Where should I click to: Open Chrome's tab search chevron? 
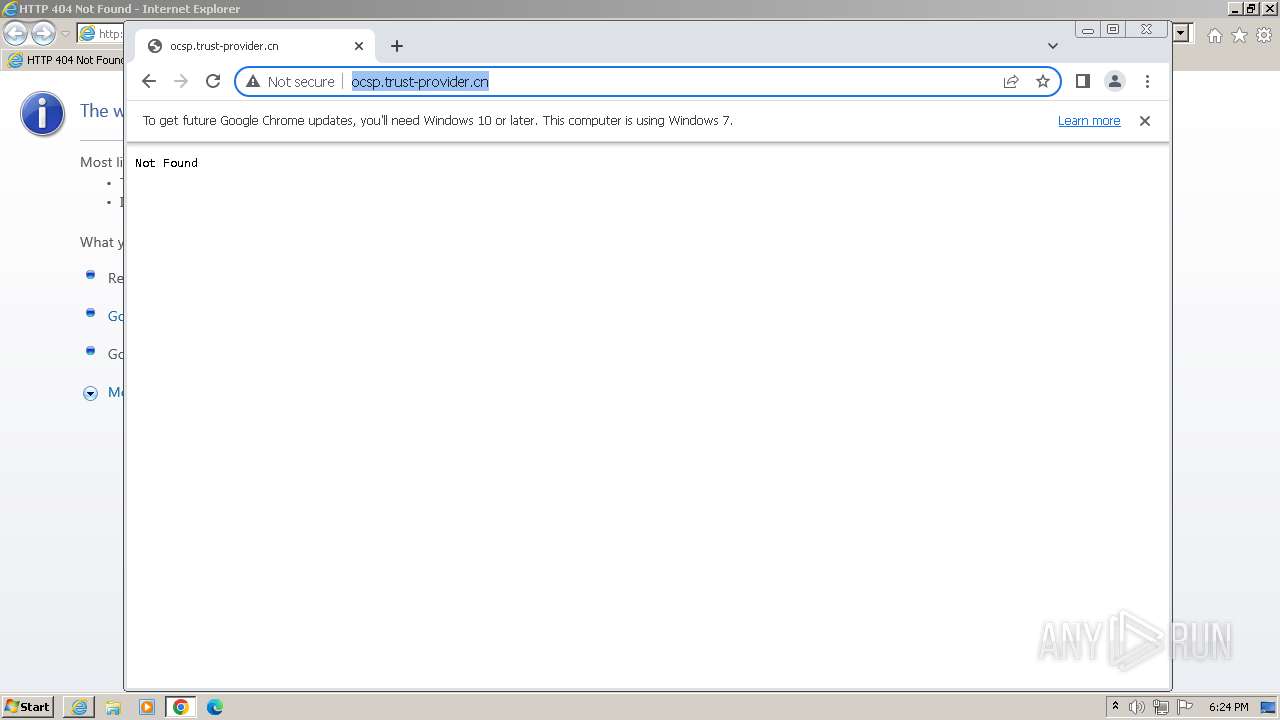pos(1053,46)
